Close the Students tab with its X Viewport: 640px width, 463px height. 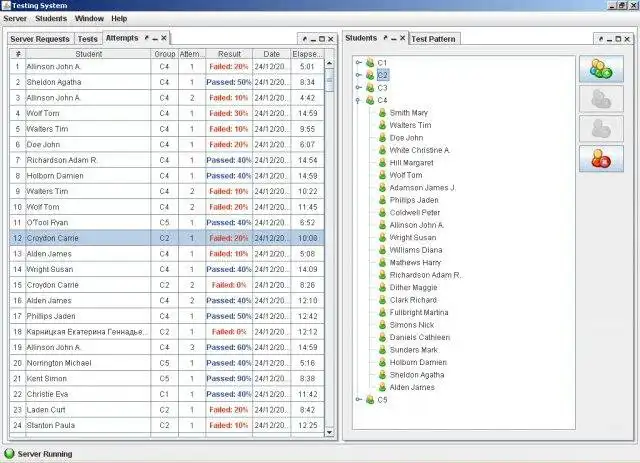[x=402, y=38]
